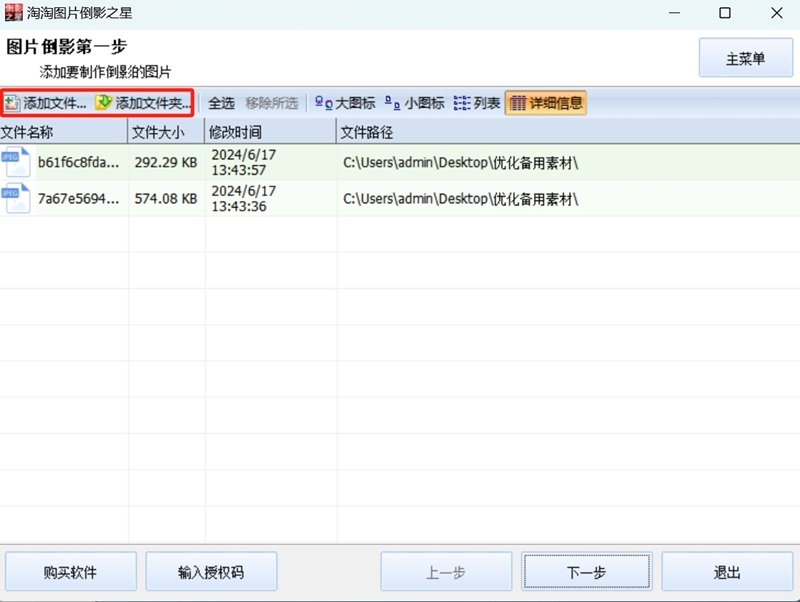800x602 pixels.
Task: Minimize the 淘淘图片倒影之星 window
Action: 674,13
